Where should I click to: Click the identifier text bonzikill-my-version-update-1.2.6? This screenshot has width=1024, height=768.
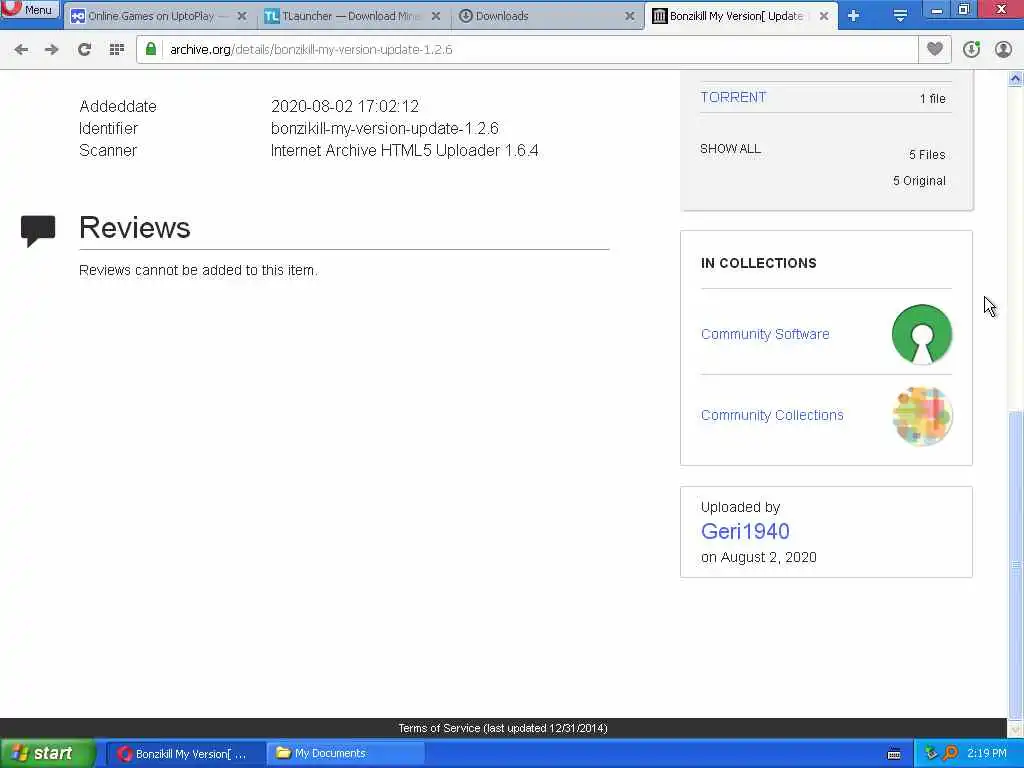click(385, 129)
